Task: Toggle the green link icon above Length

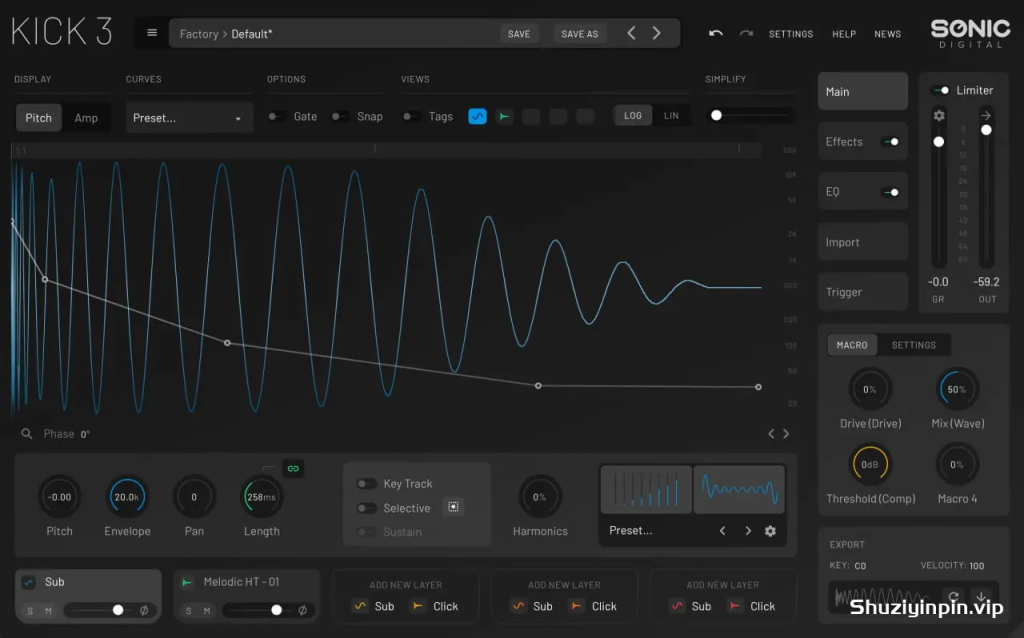Action: [293, 468]
